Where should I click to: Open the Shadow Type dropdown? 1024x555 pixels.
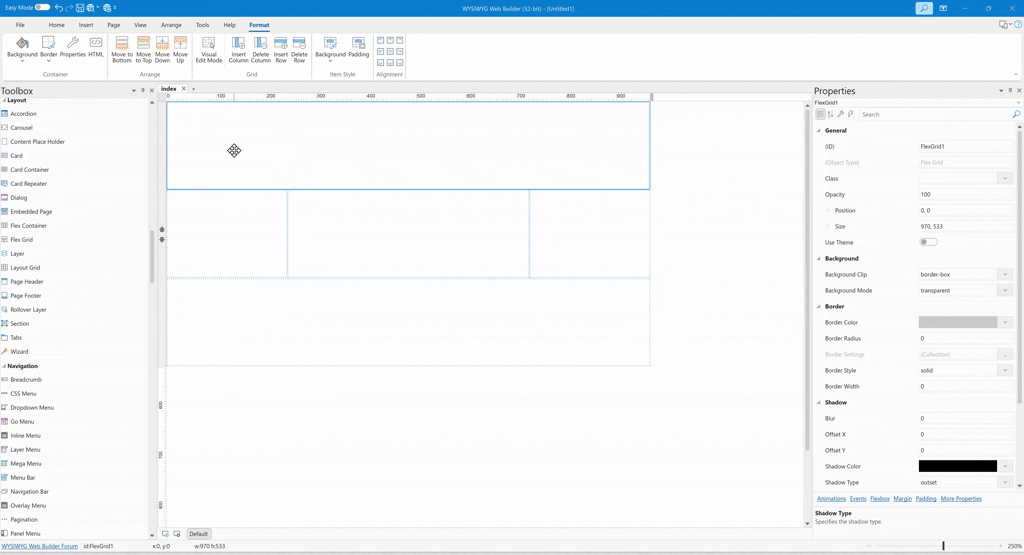tap(1005, 483)
